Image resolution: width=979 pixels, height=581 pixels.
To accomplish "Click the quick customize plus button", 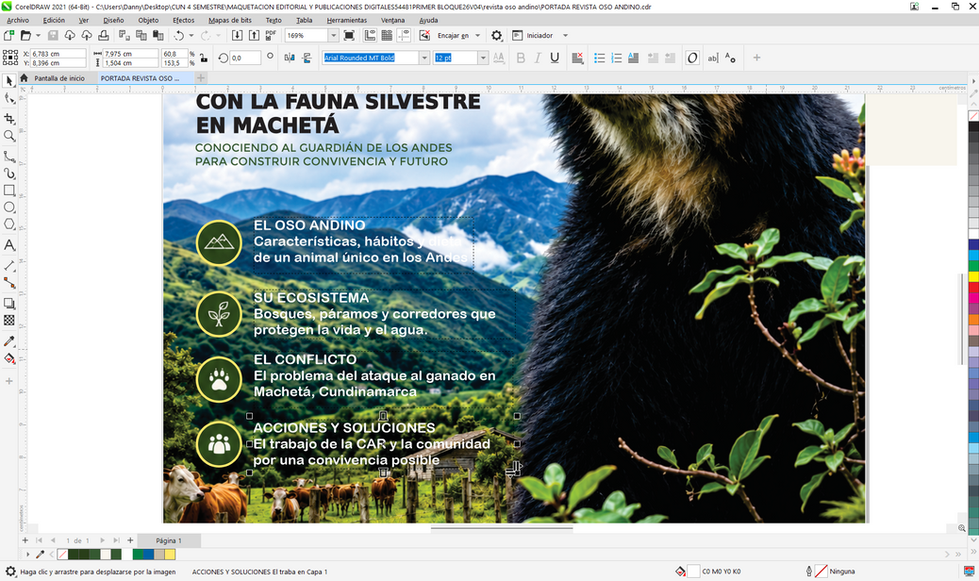I will coord(757,58).
